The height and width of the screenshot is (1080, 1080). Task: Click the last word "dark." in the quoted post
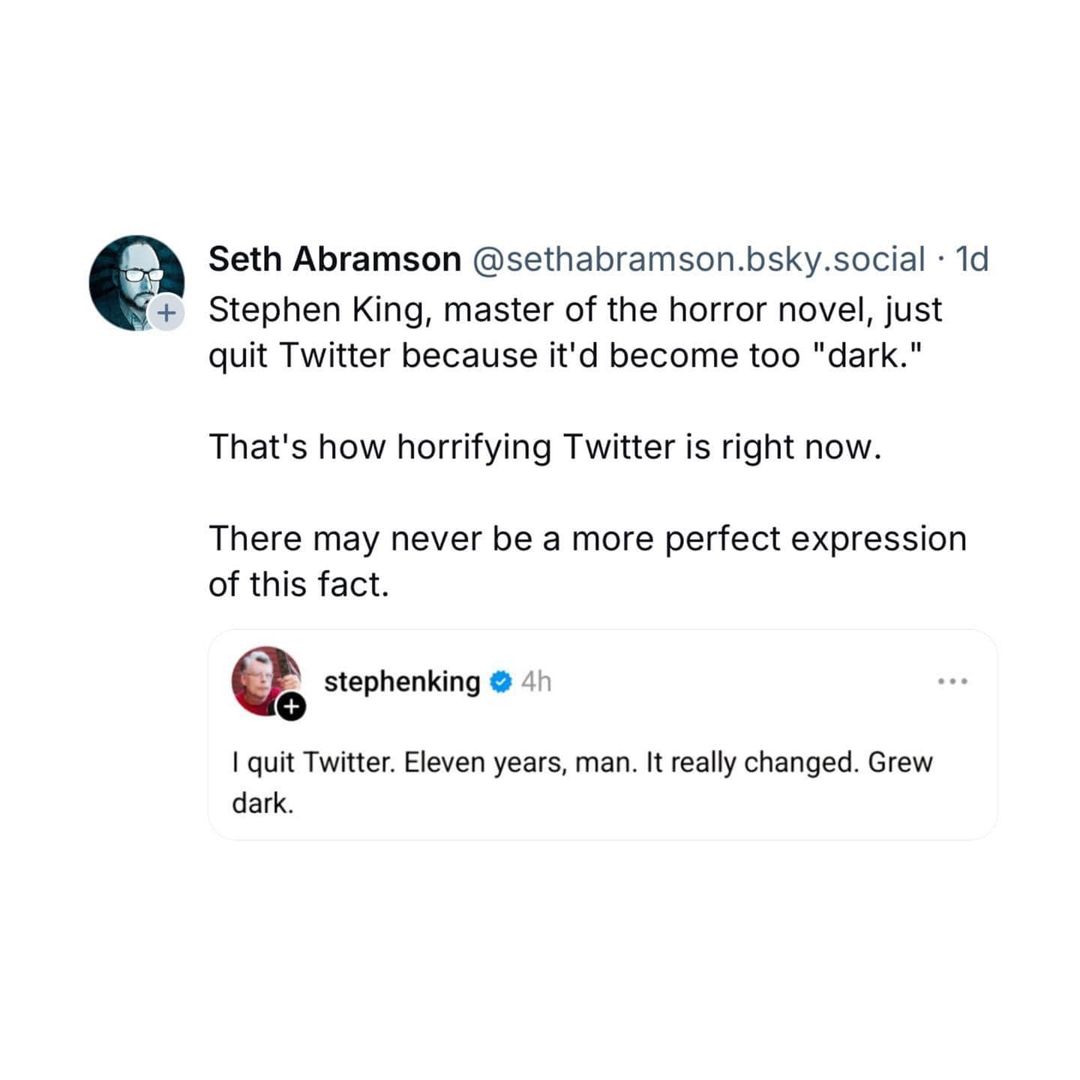[262, 803]
